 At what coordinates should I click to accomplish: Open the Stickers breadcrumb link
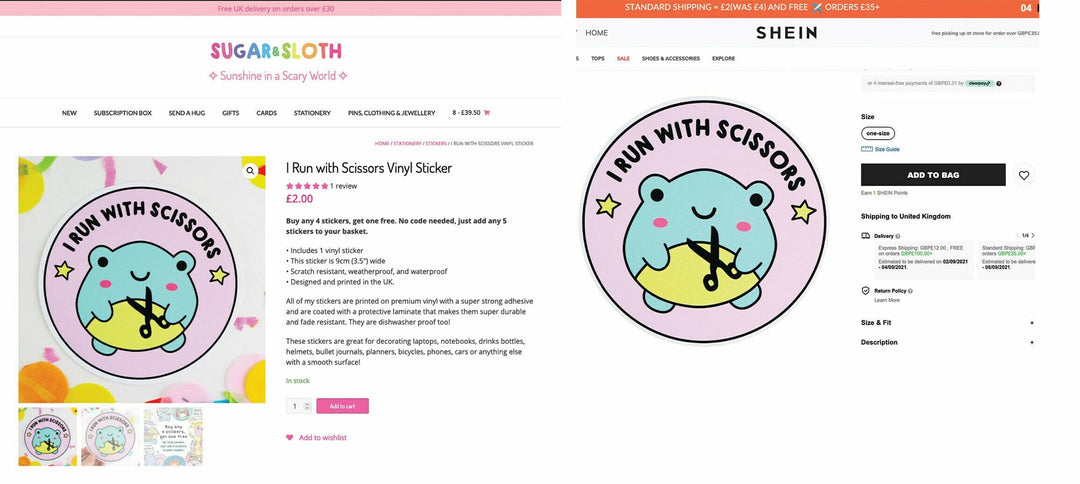436,143
